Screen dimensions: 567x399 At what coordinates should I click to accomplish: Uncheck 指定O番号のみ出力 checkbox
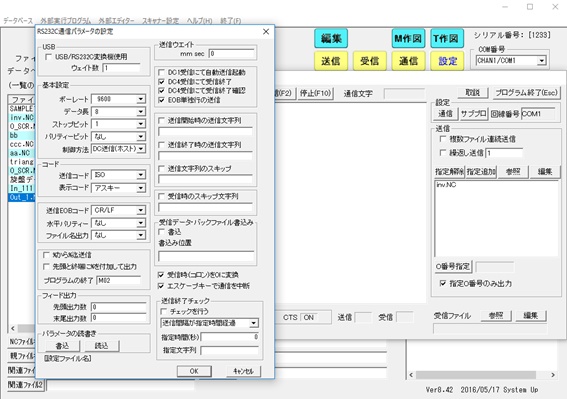click(x=442, y=283)
